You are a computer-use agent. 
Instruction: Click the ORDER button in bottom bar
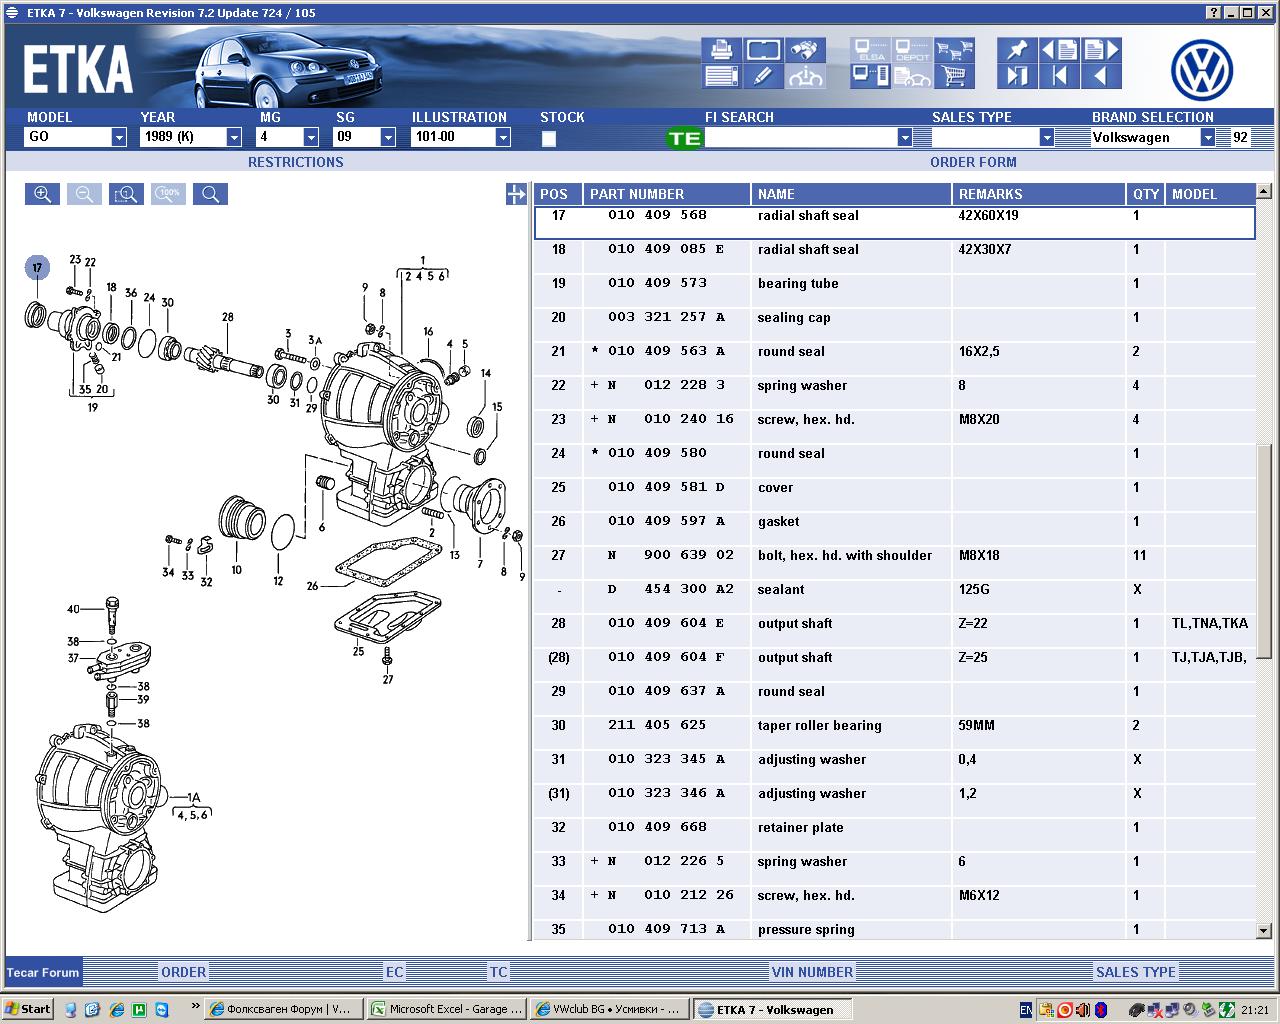(x=184, y=971)
